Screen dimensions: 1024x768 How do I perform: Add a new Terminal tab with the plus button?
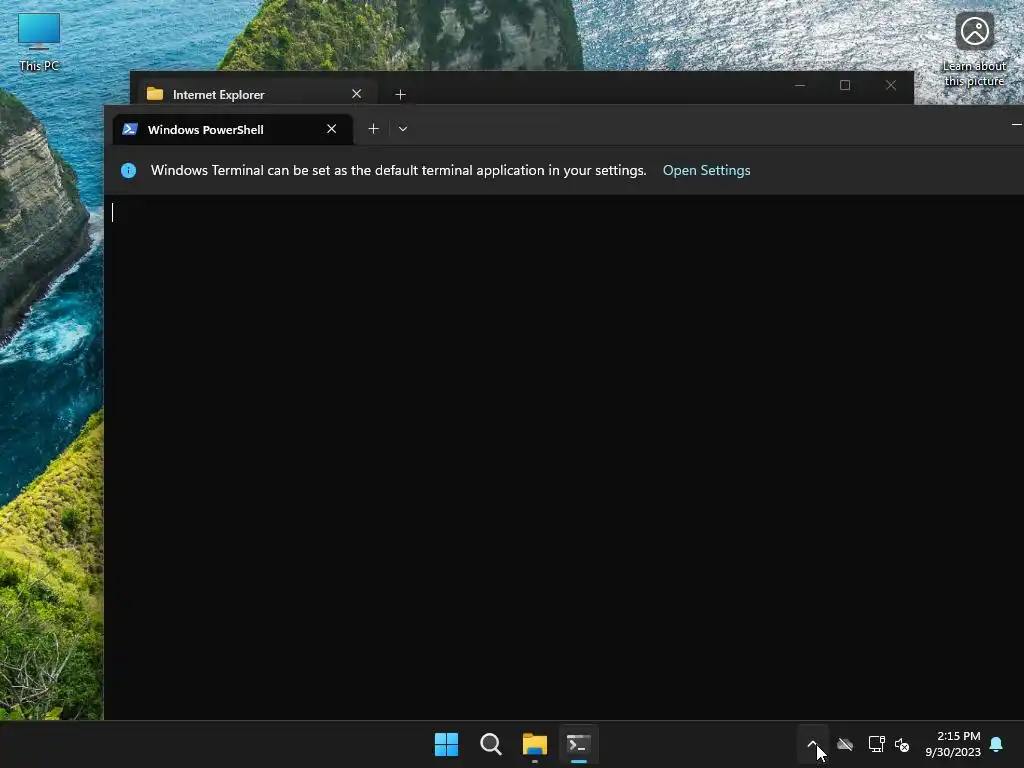click(374, 129)
